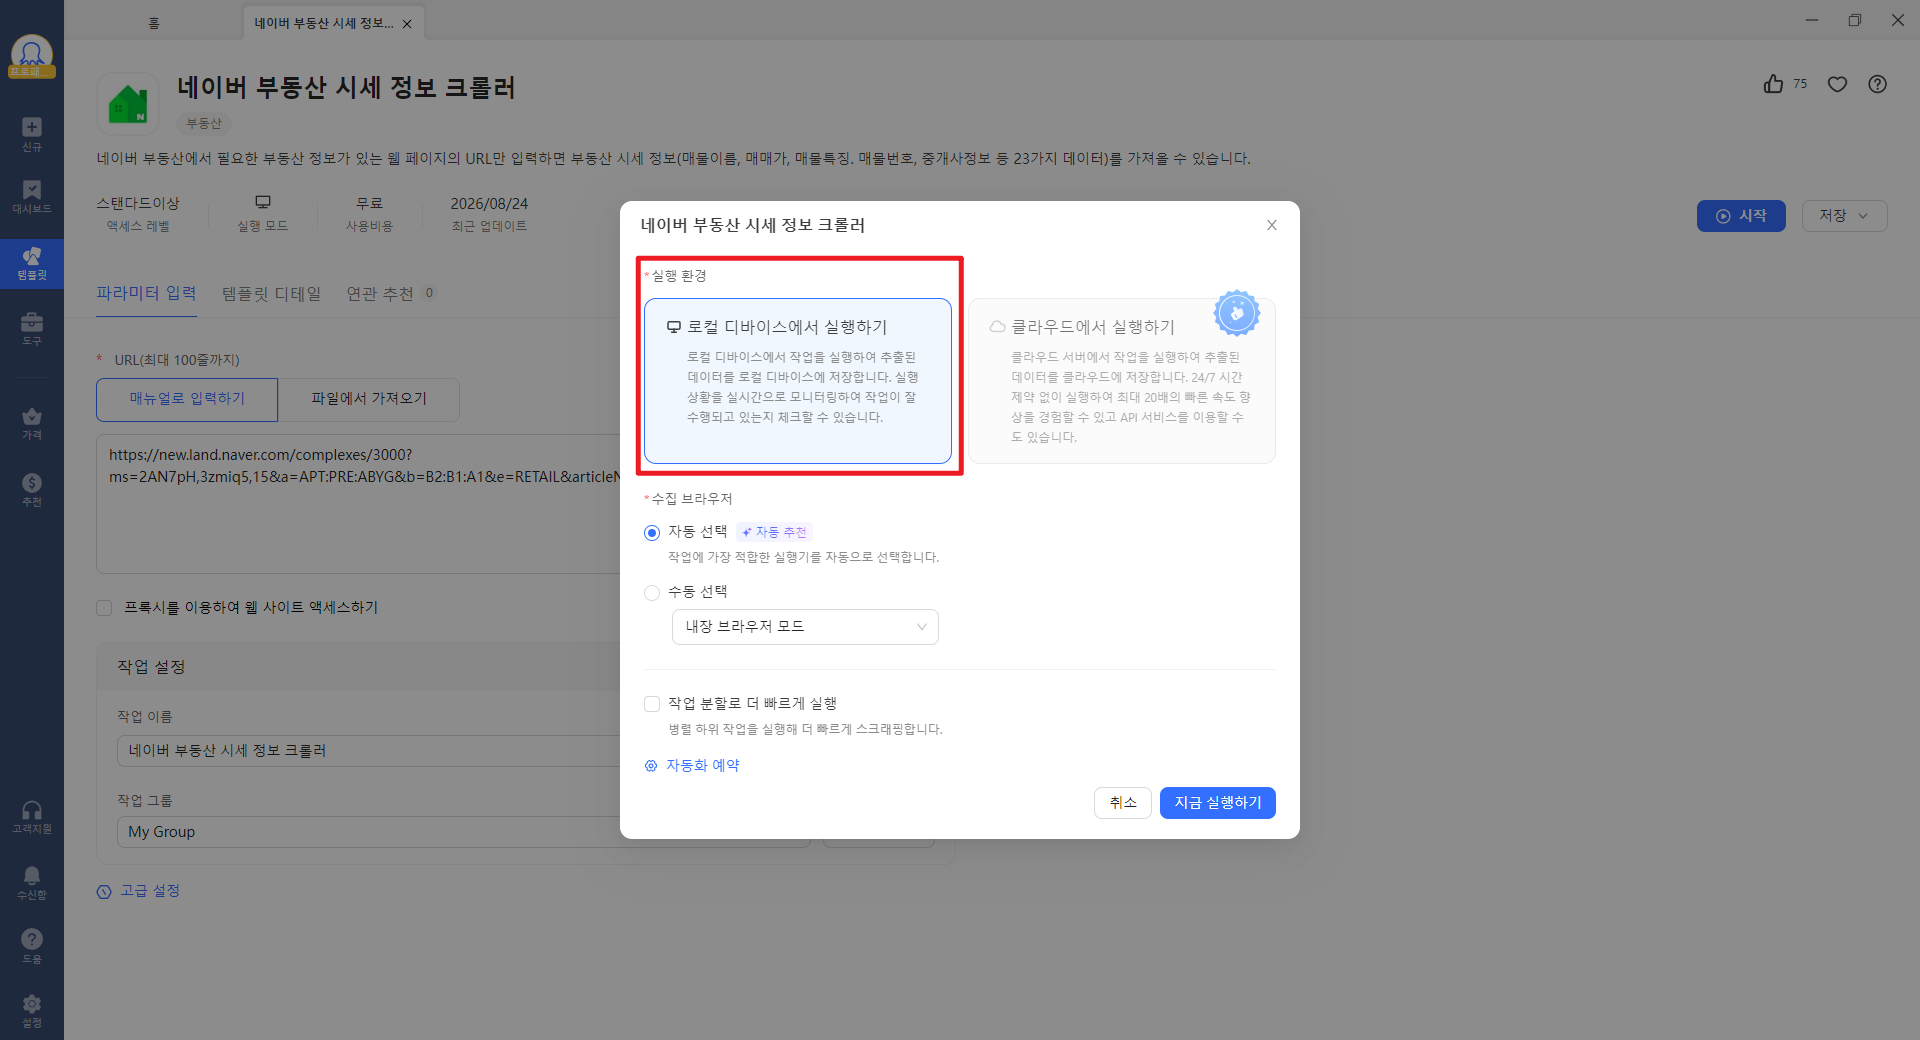Choose 클라우드에서 실행하기 option card
Screen dimensions: 1920x1040
pyautogui.click(x=1122, y=381)
